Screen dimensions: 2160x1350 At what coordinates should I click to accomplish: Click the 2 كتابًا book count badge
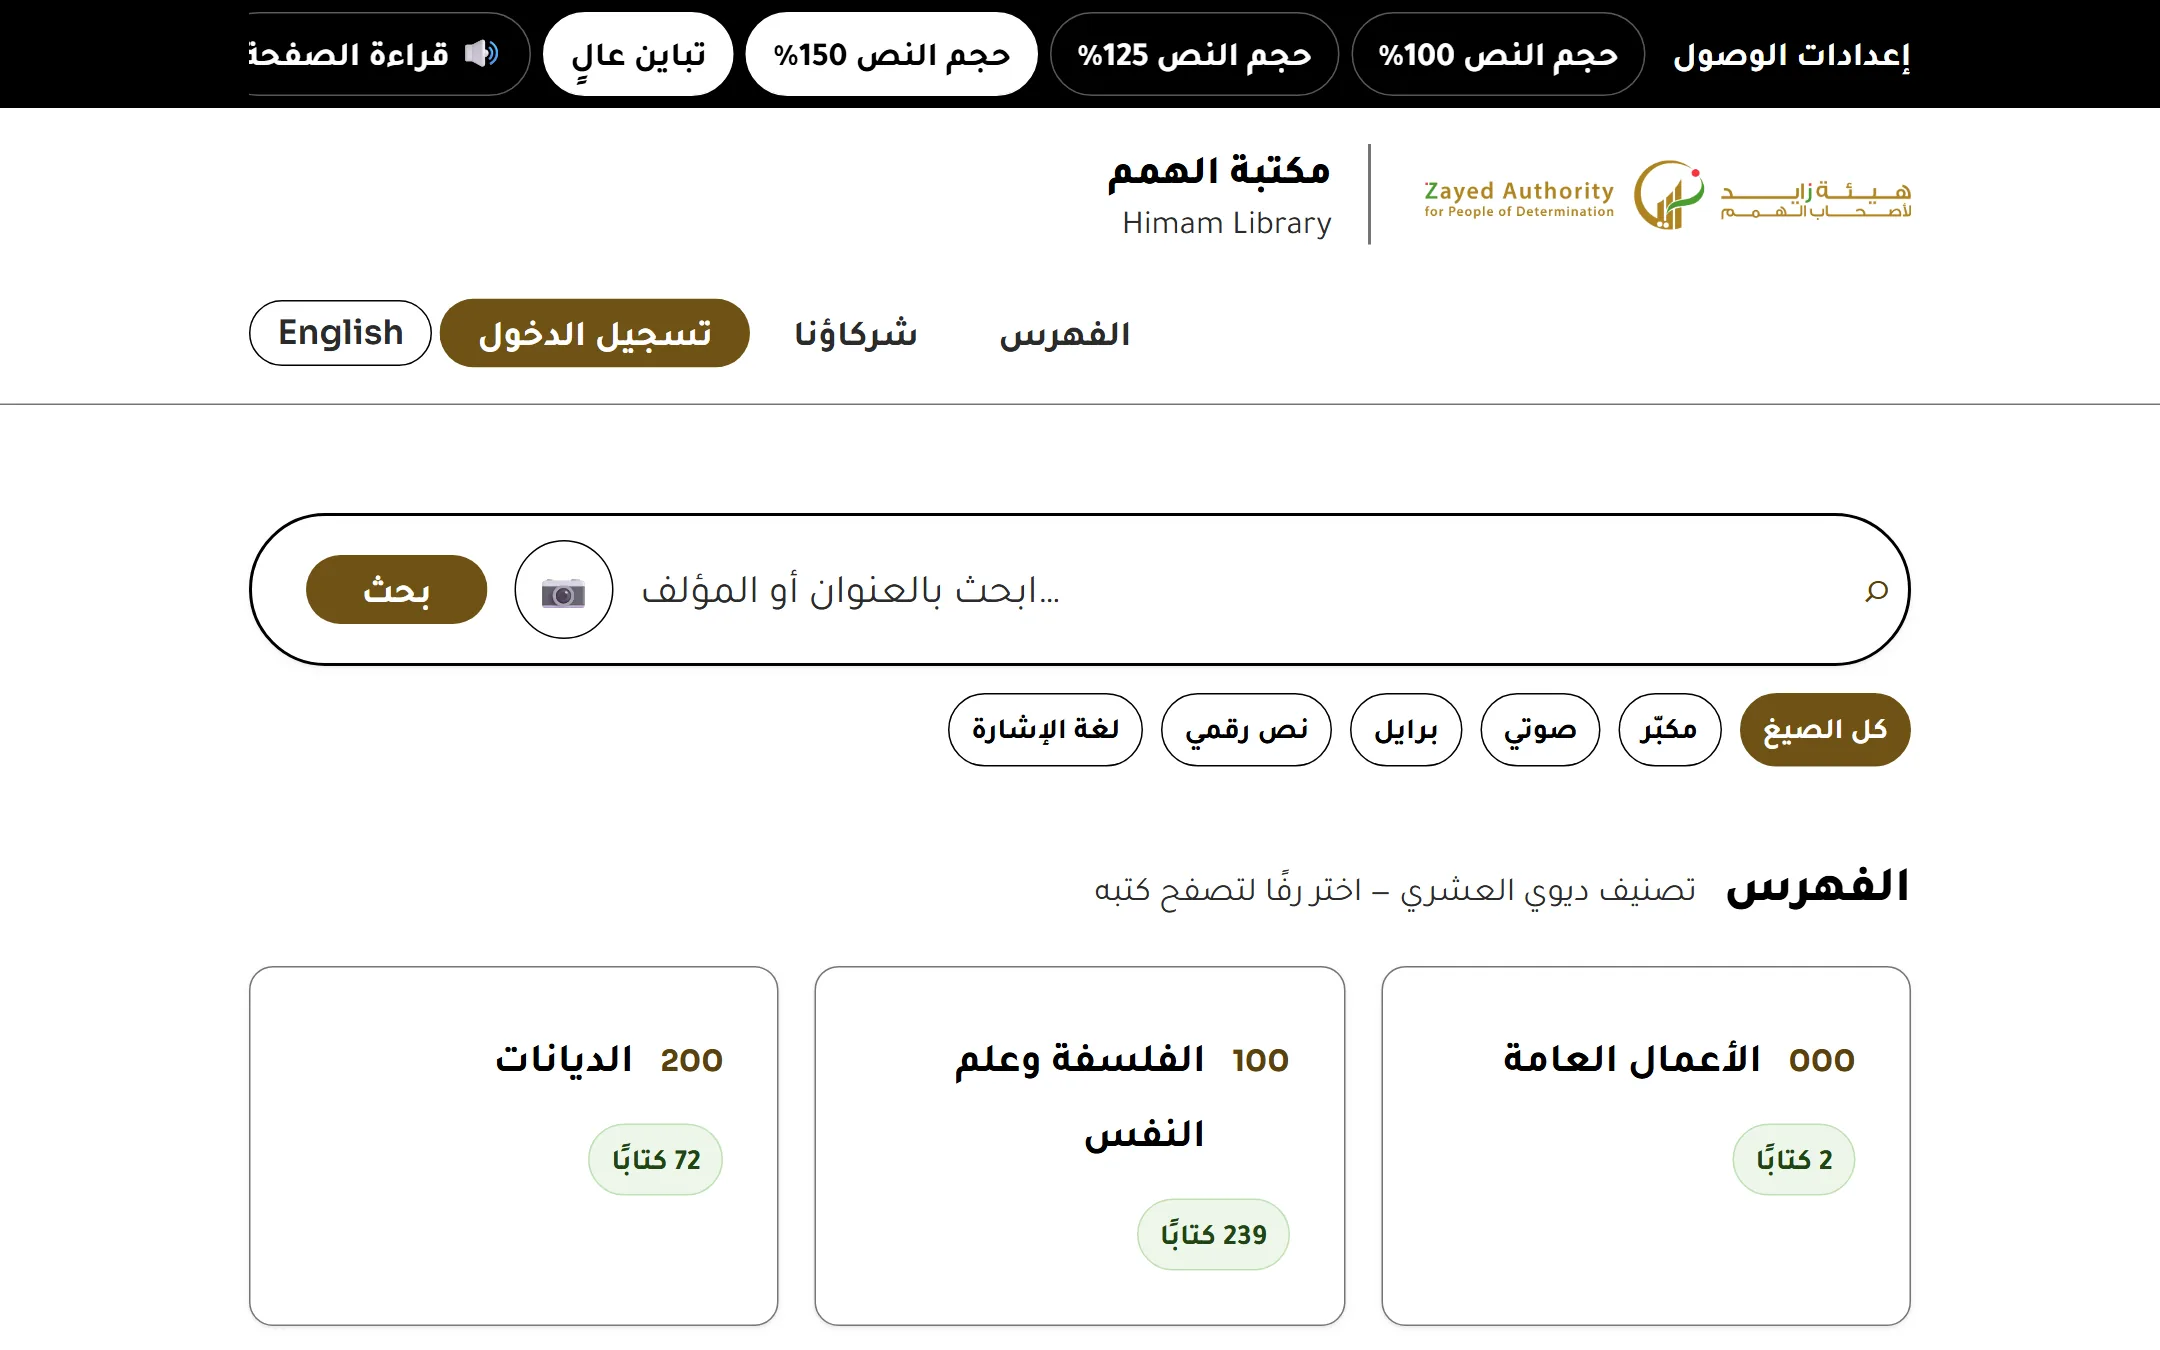point(1794,1160)
